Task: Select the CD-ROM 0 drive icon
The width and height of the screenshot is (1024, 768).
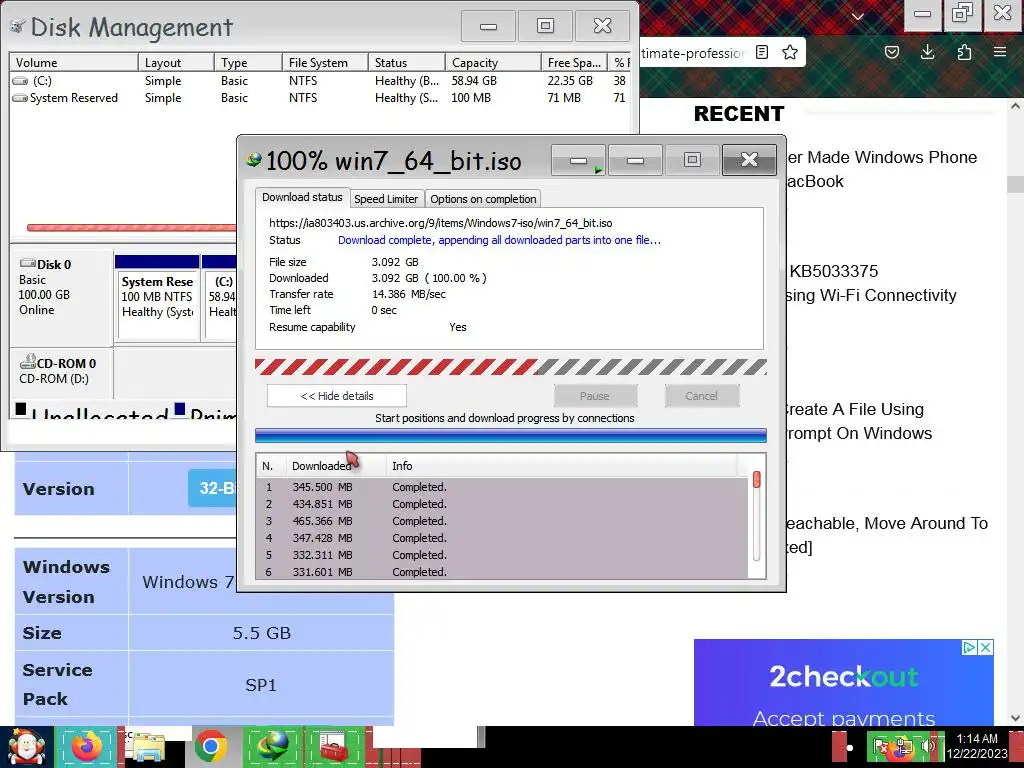Action: (x=27, y=362)
